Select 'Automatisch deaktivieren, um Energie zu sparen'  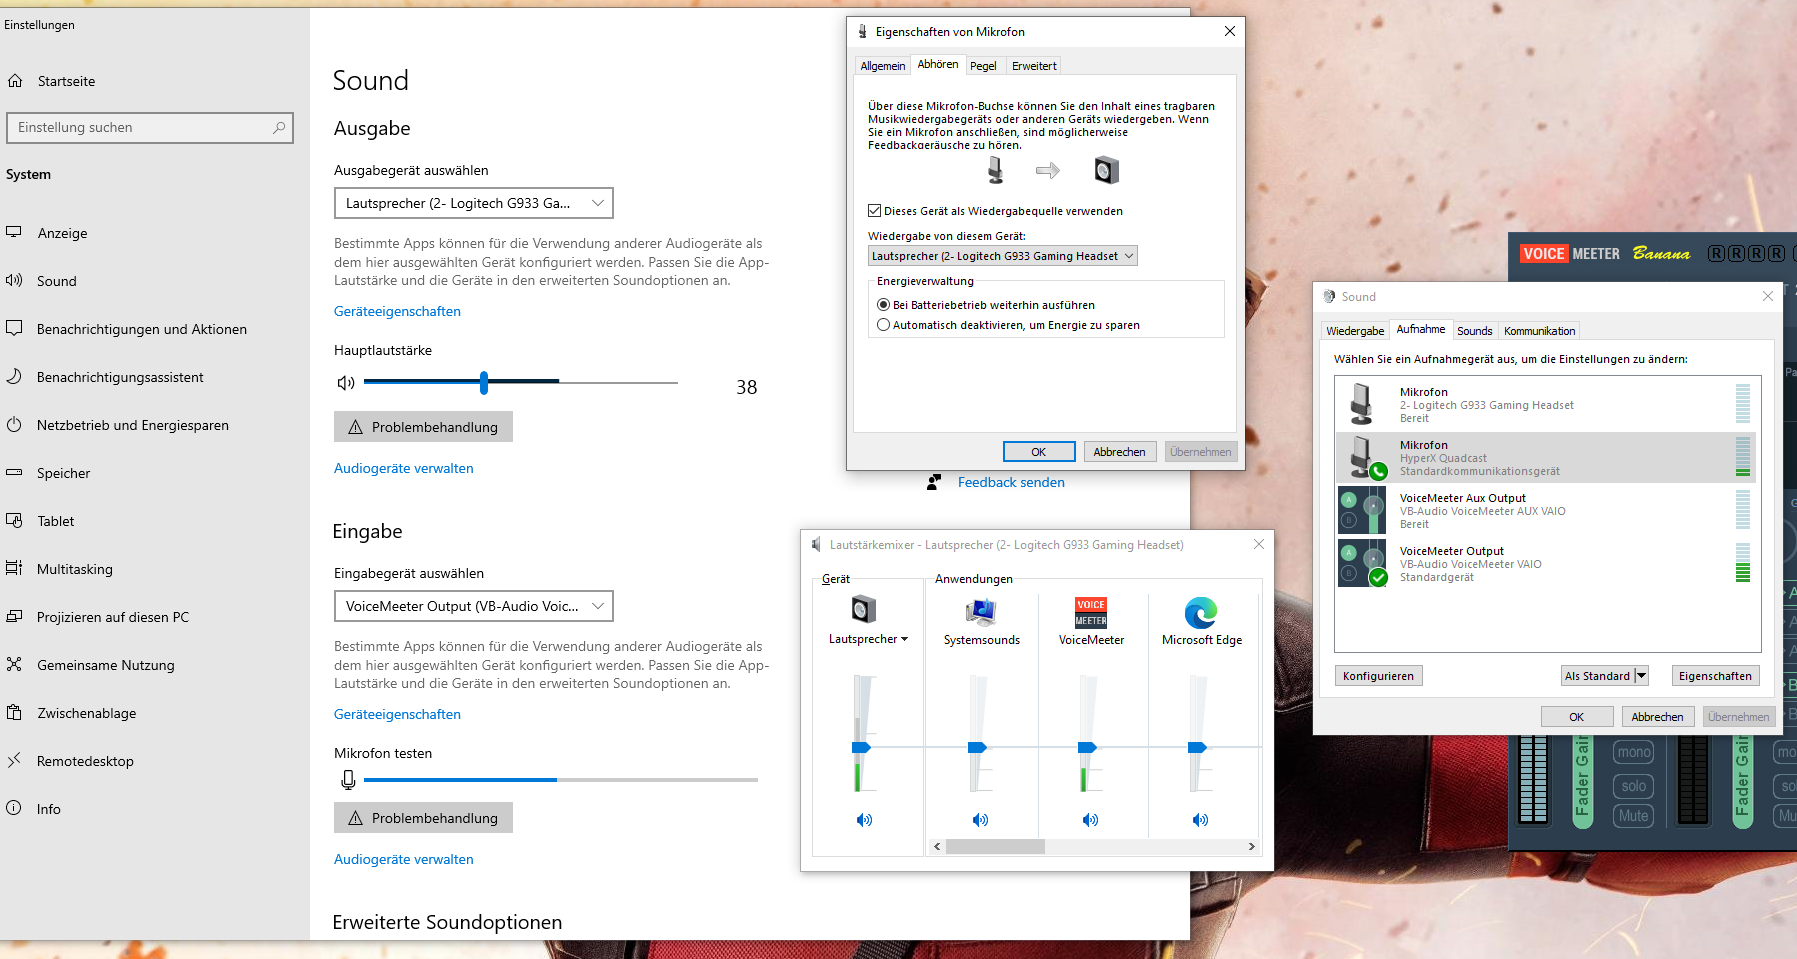883,325
